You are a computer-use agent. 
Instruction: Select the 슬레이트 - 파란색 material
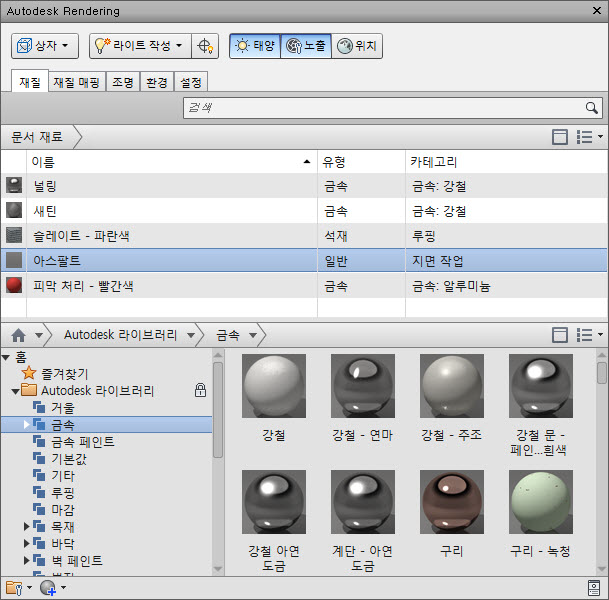click(304, 236)
